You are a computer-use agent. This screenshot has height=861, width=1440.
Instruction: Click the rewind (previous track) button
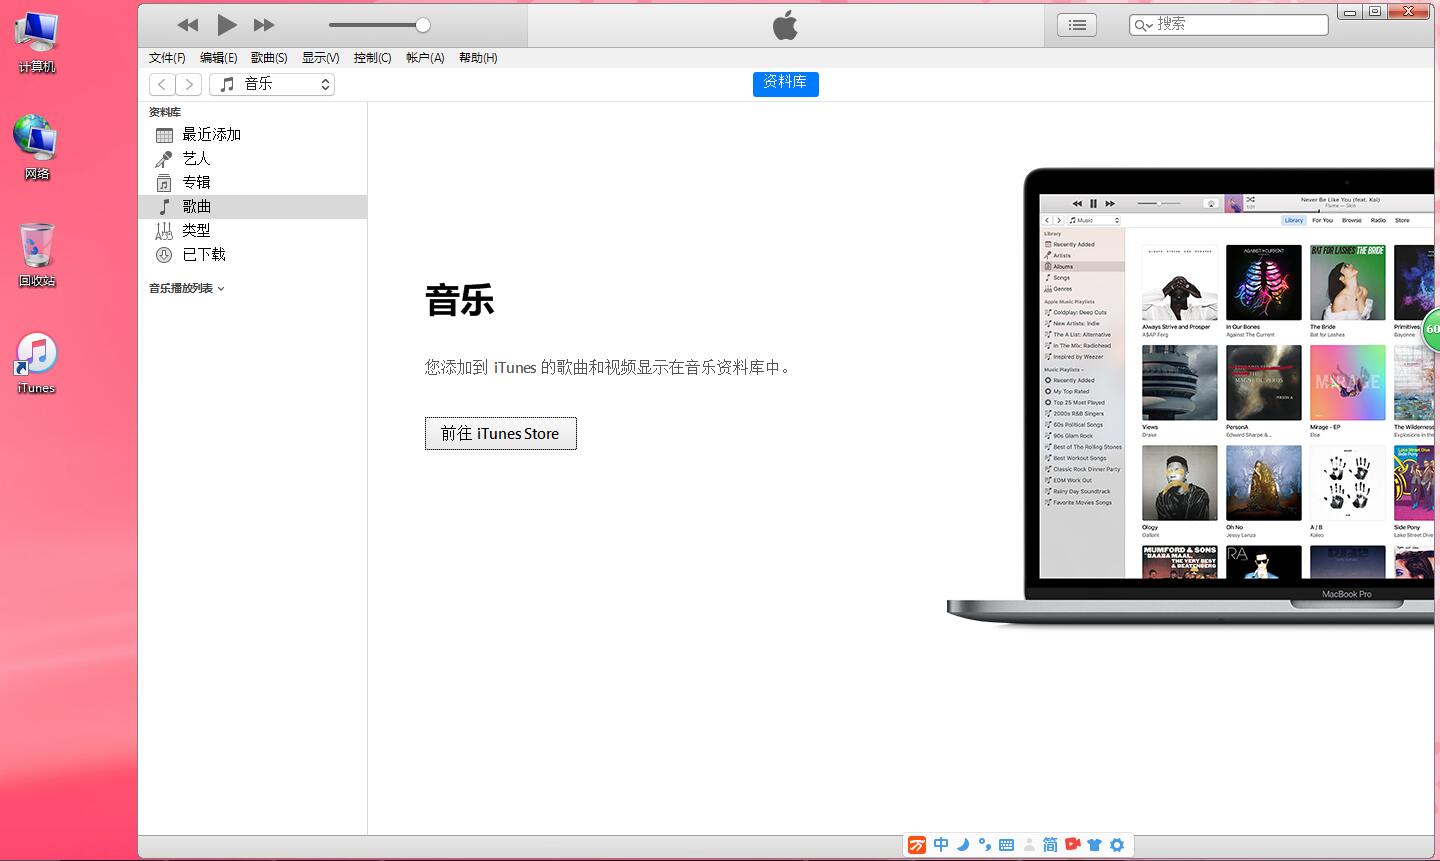[187, 25]
